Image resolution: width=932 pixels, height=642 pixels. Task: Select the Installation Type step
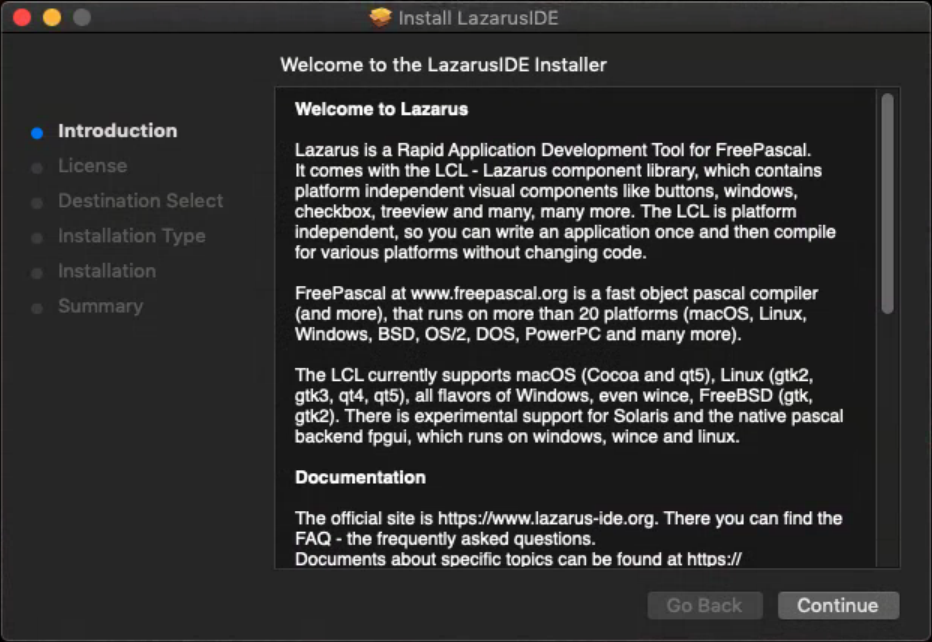[132, 236]
